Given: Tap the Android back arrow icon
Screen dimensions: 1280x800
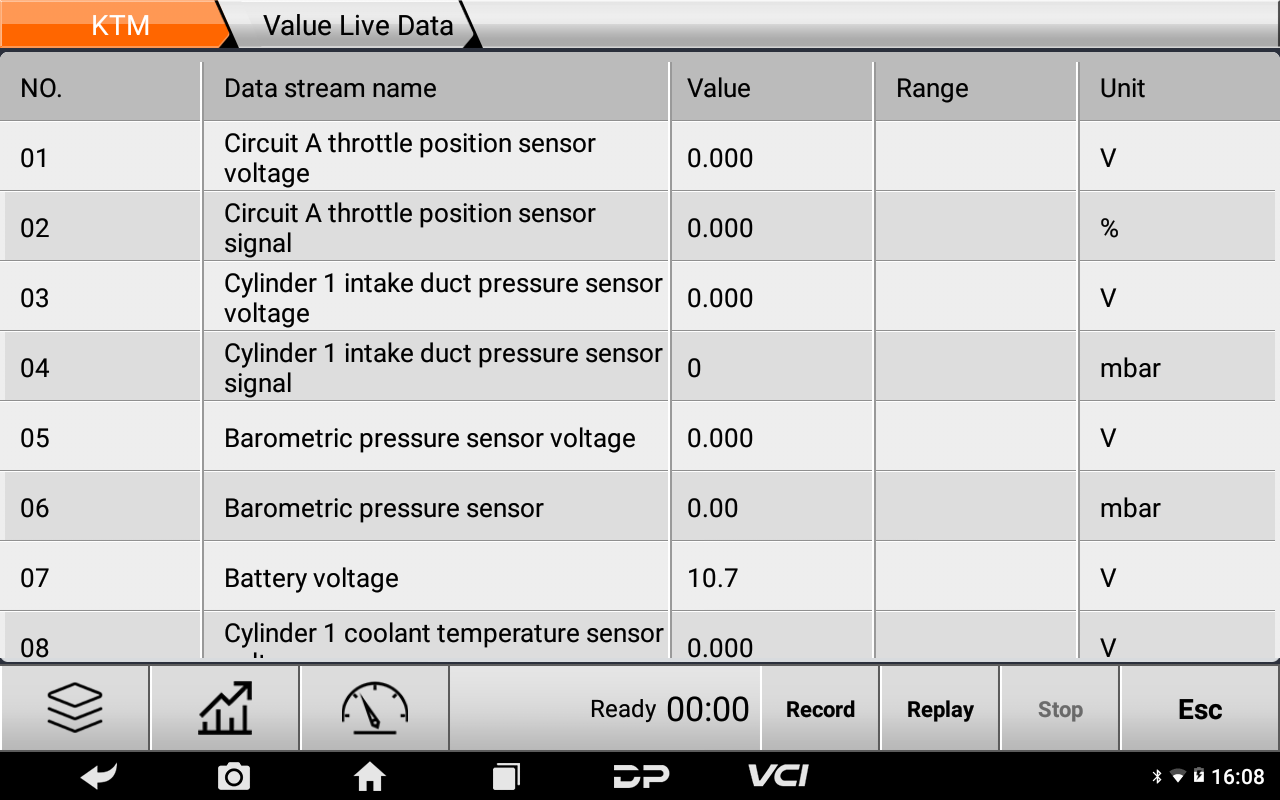Looking at the screenshot, I should click(x=99, y=776).
